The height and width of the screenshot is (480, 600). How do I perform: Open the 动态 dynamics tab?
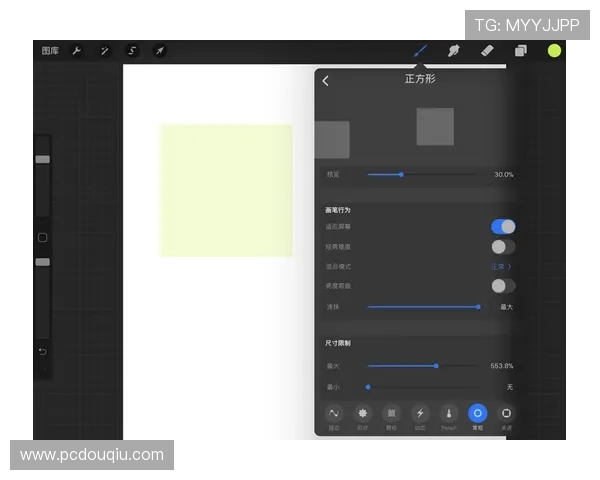click(420, 414)
